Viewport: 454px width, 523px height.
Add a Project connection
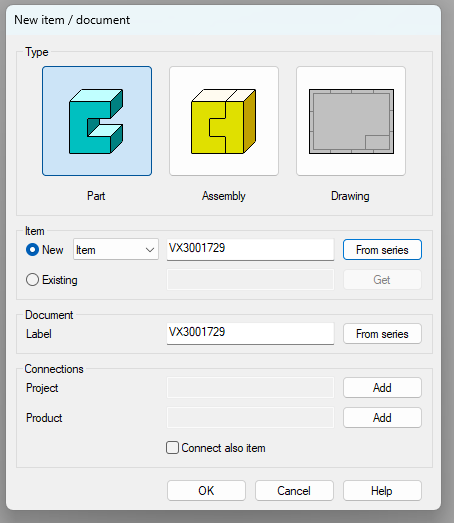click(382, 388)
